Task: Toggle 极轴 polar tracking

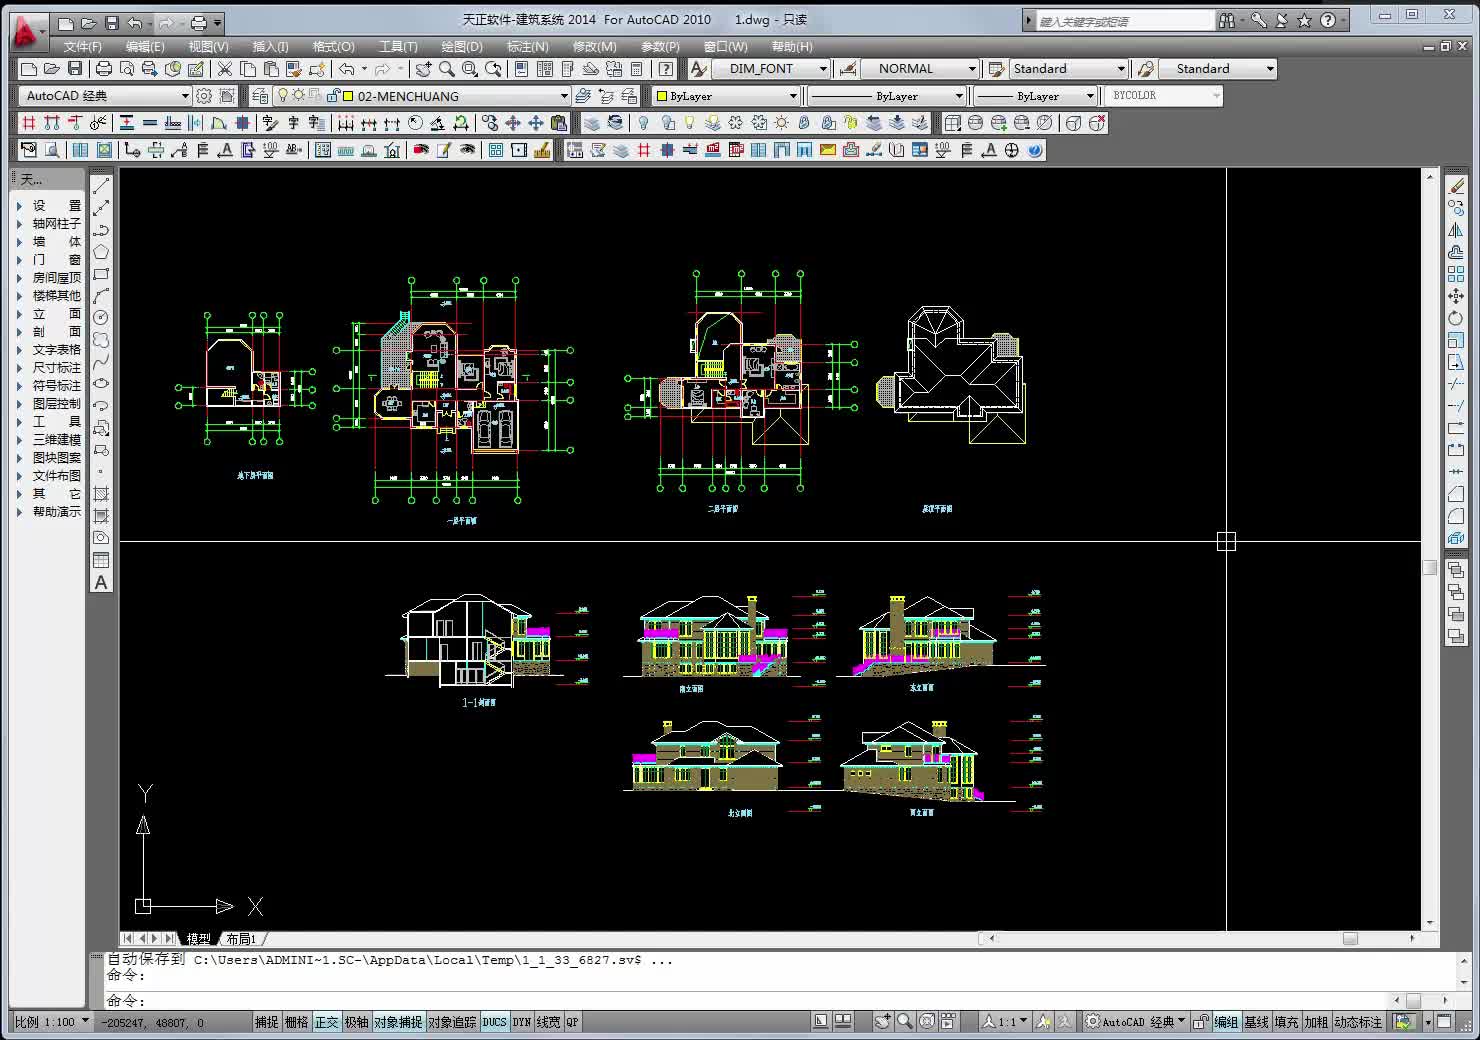Action: point(357,1022)
